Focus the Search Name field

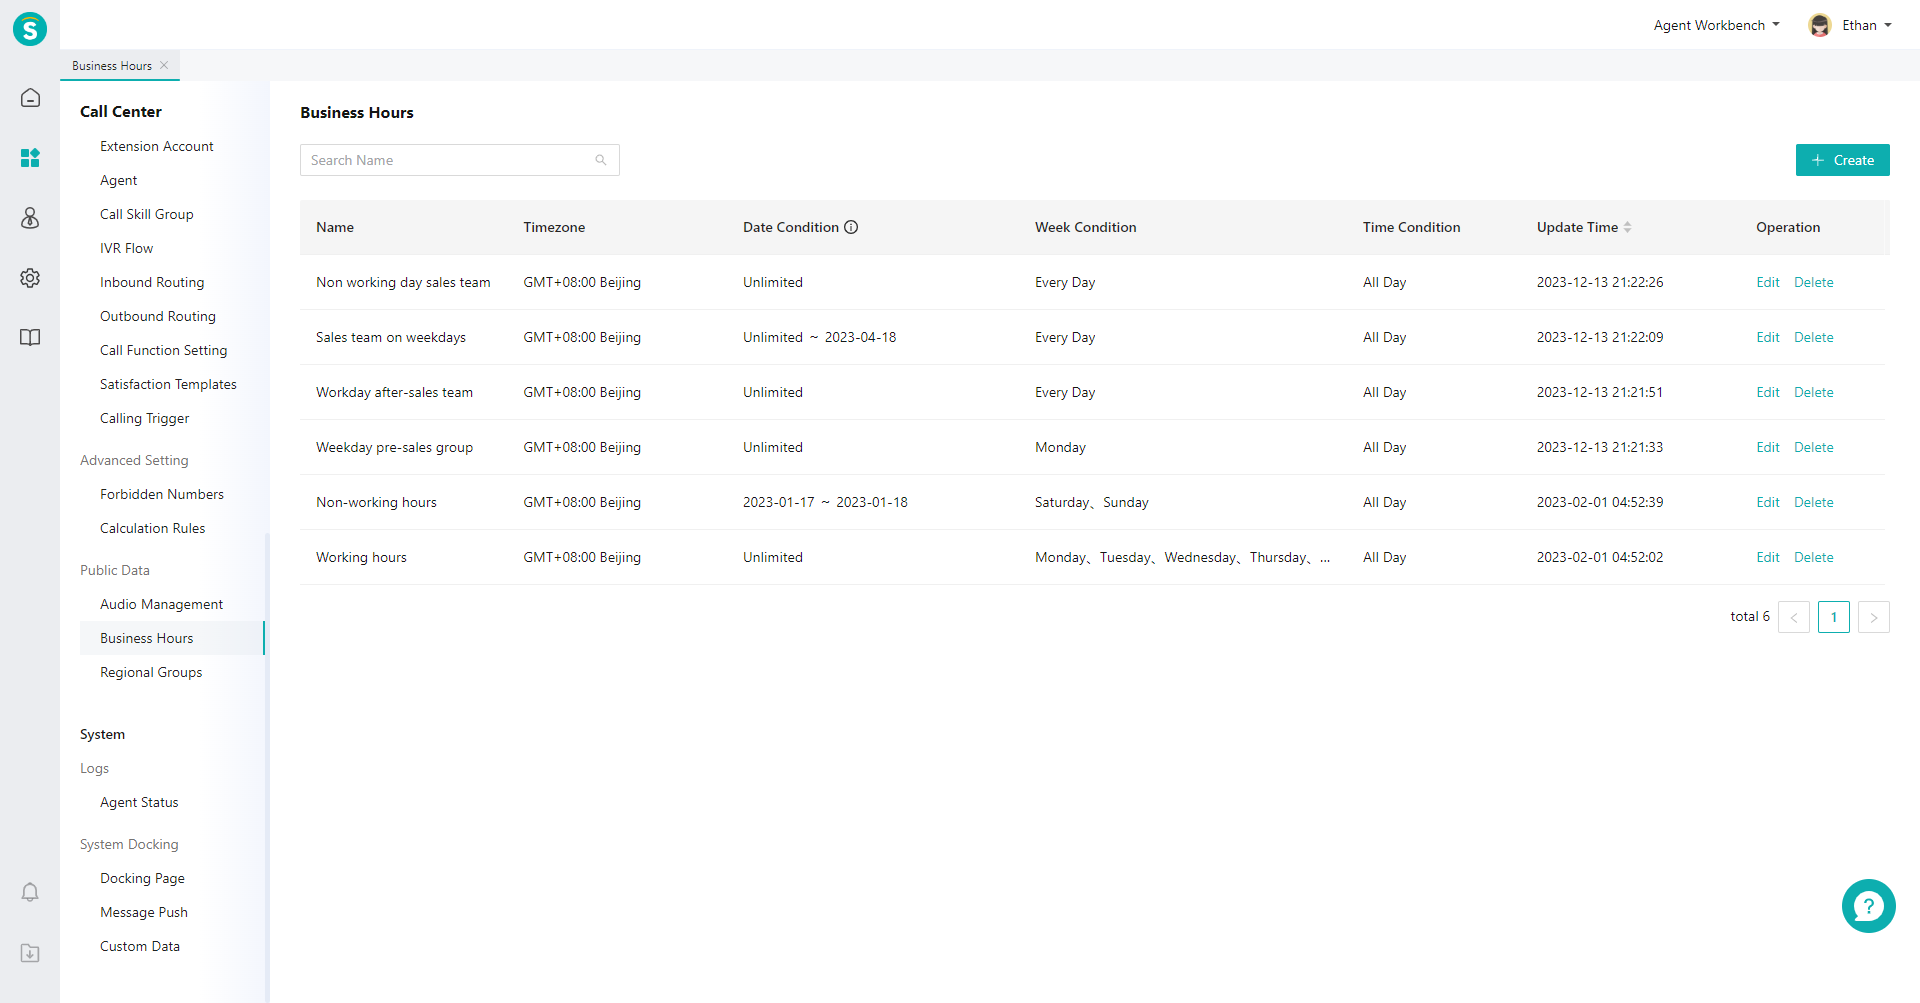pos(459,160)
